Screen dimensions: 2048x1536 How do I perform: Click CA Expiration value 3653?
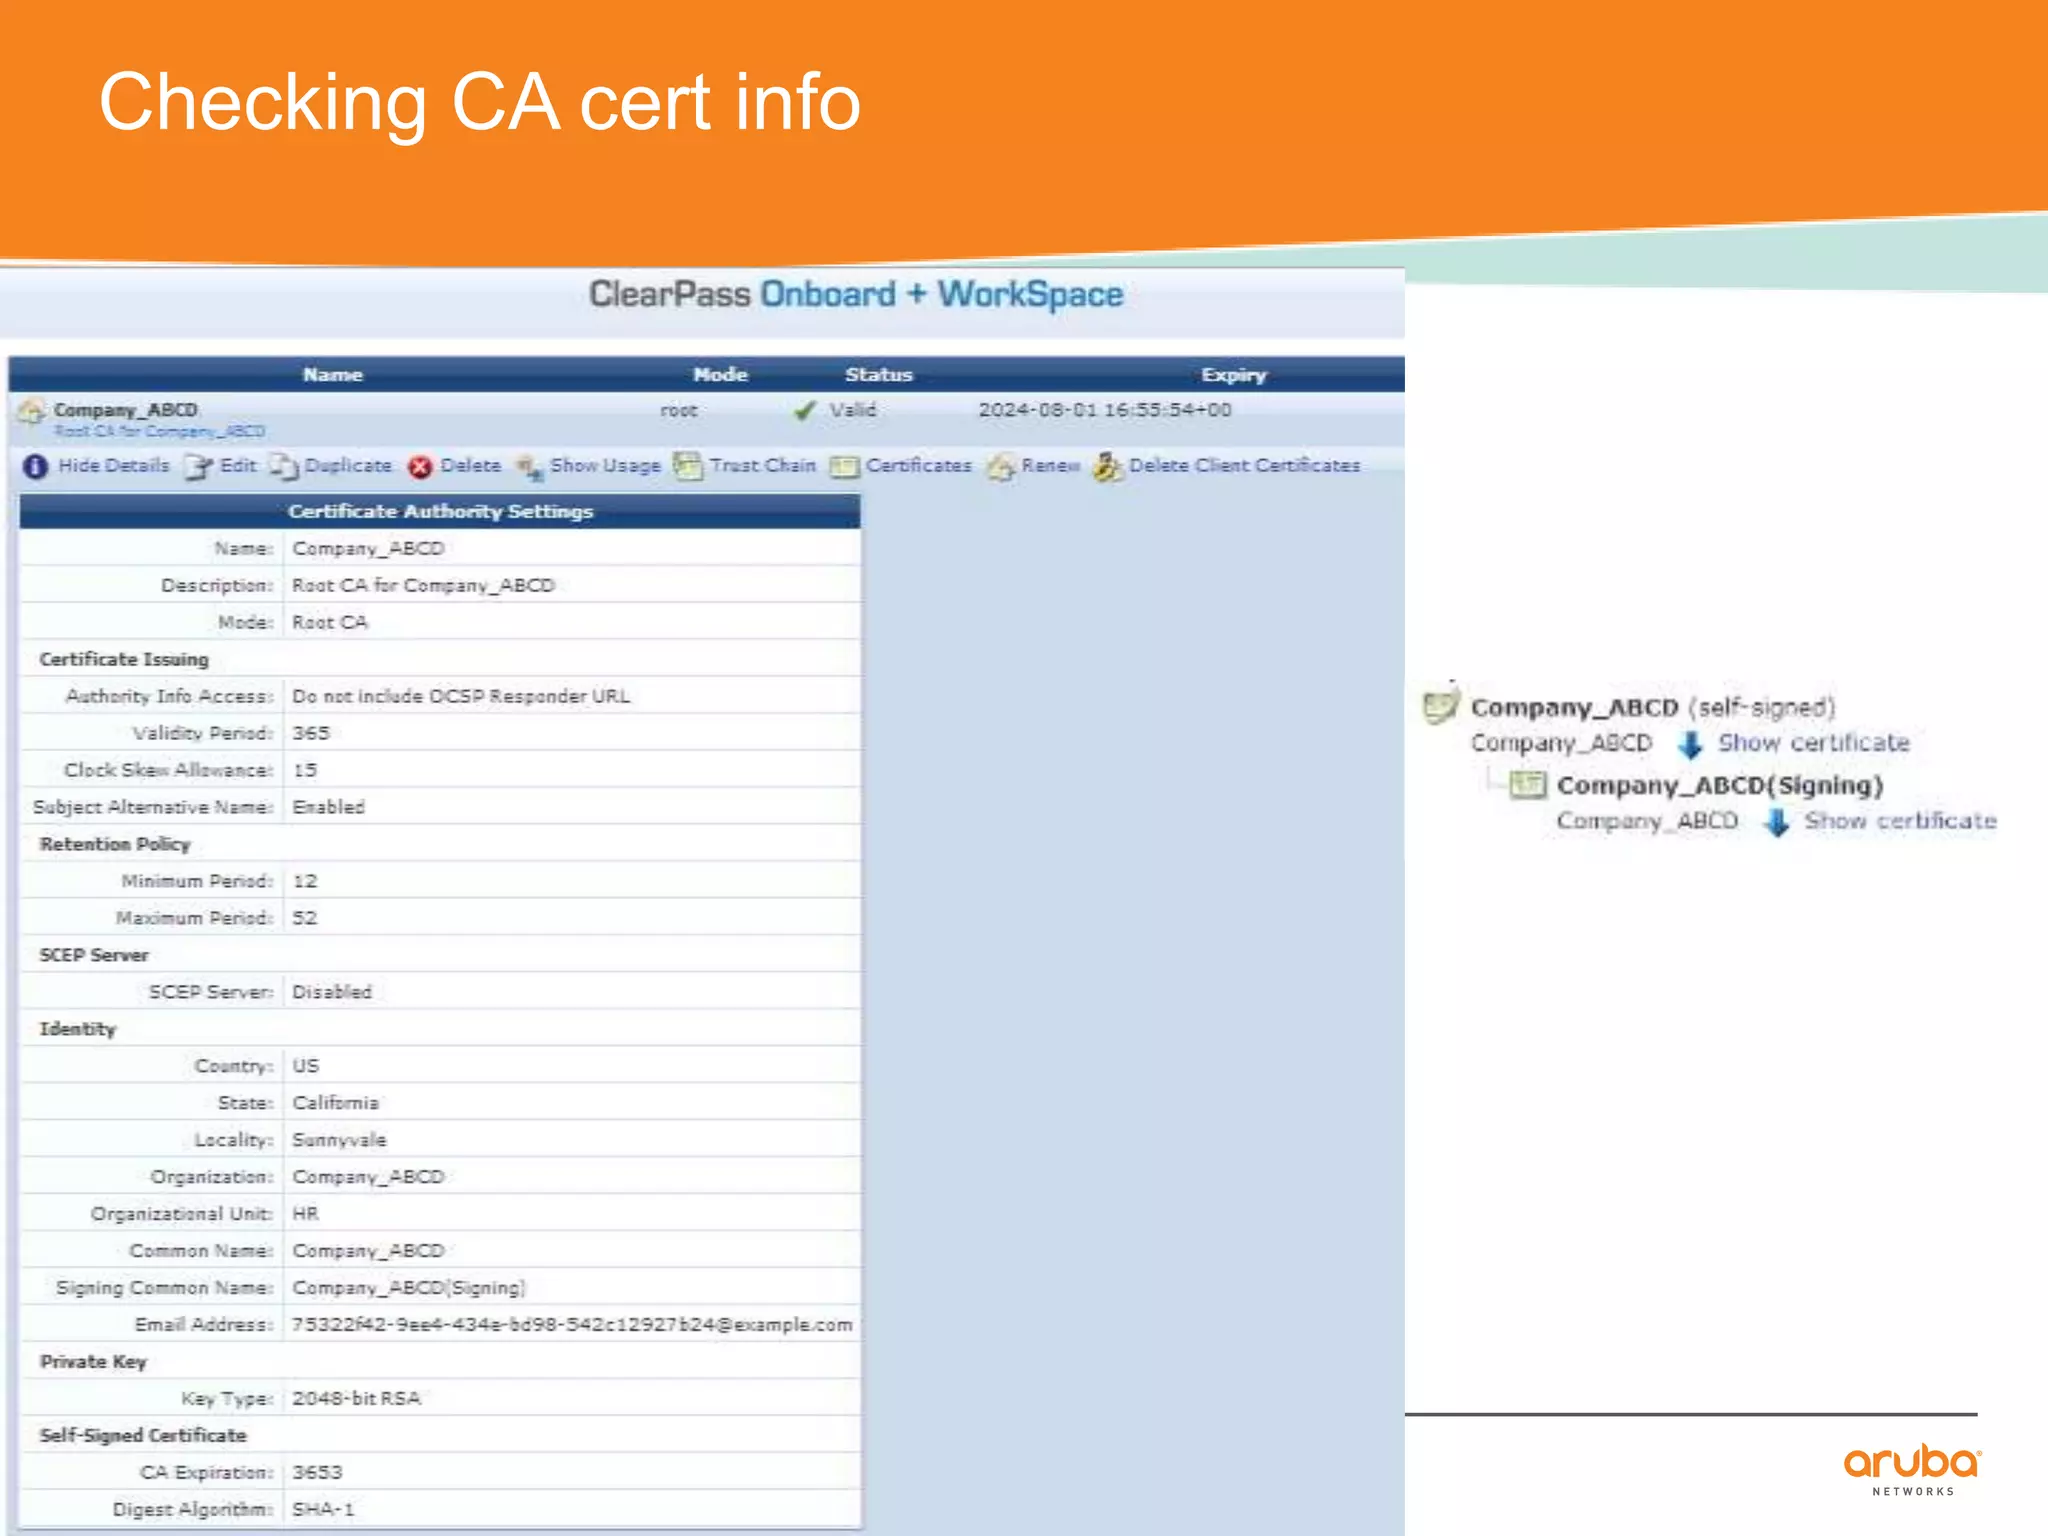coord(317,1473)
